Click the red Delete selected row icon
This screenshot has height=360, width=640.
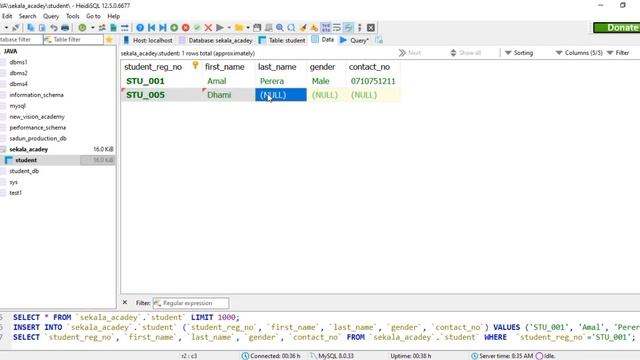coord(186,28)
